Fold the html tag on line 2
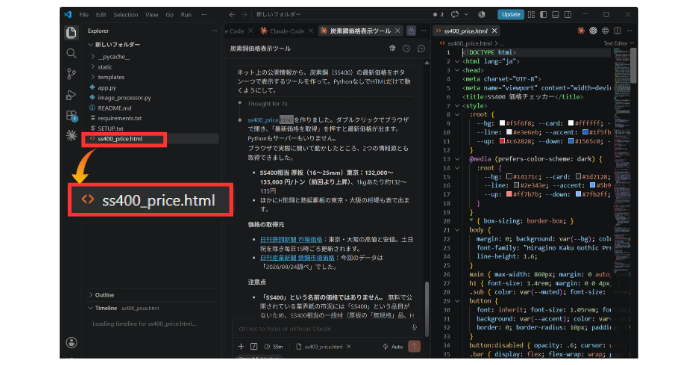 coord(457,61)
